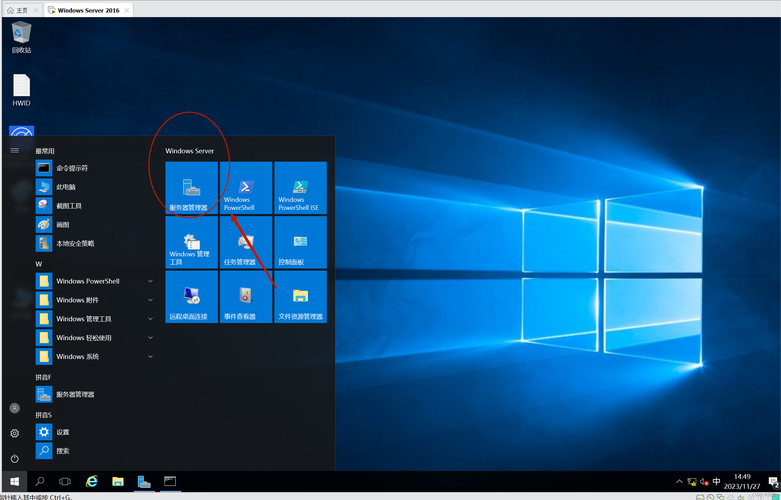Viewport: 781px width, 500px height.
Task: Open File Explorer from the taskbar
Action: tap(118, 482)
